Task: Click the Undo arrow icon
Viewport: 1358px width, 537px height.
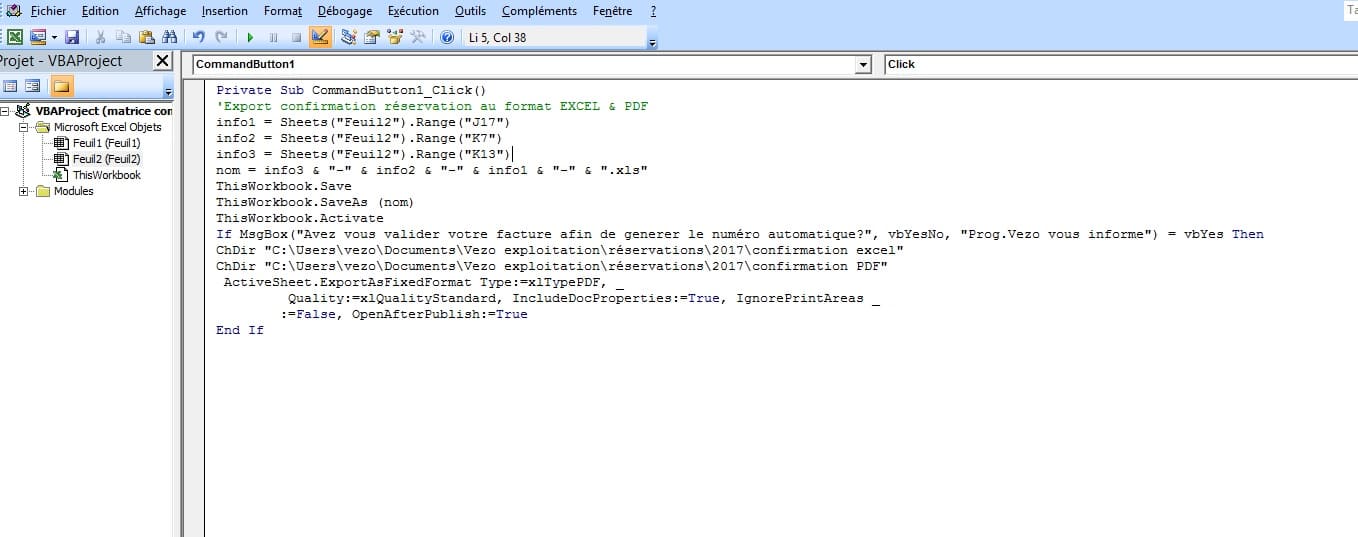Action: point(198,37)
